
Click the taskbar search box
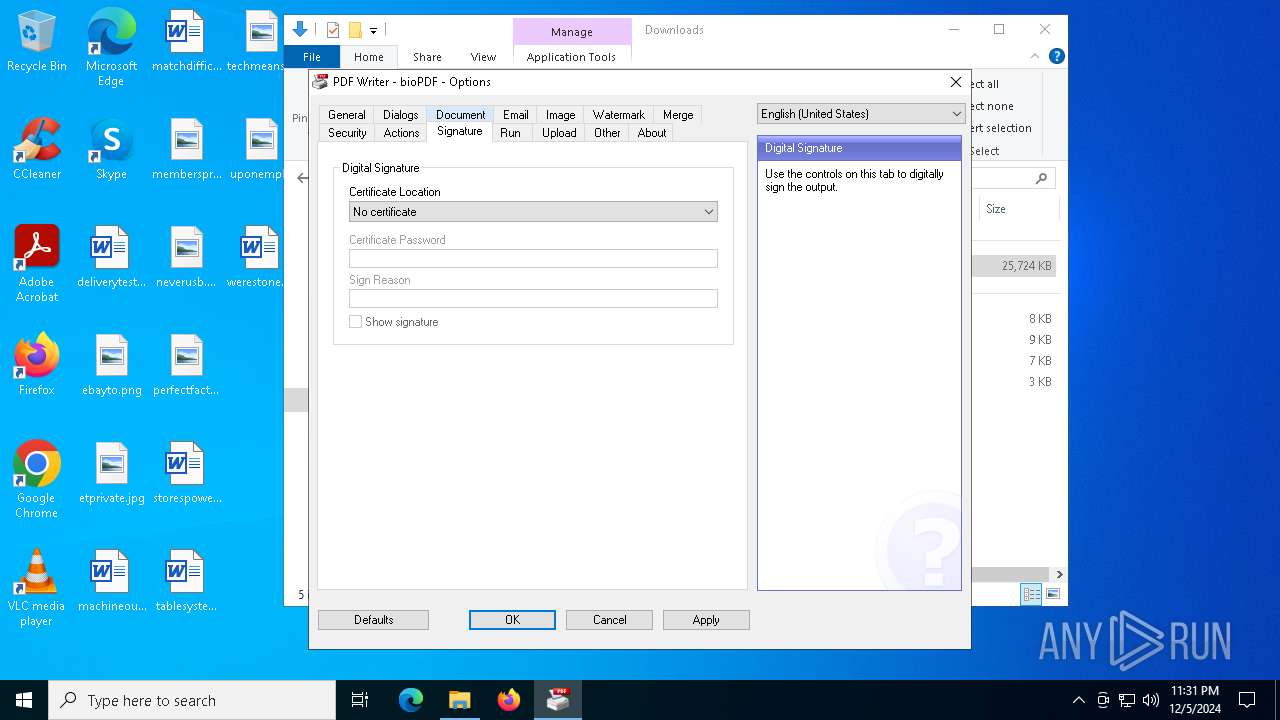[x=192, y=700]
